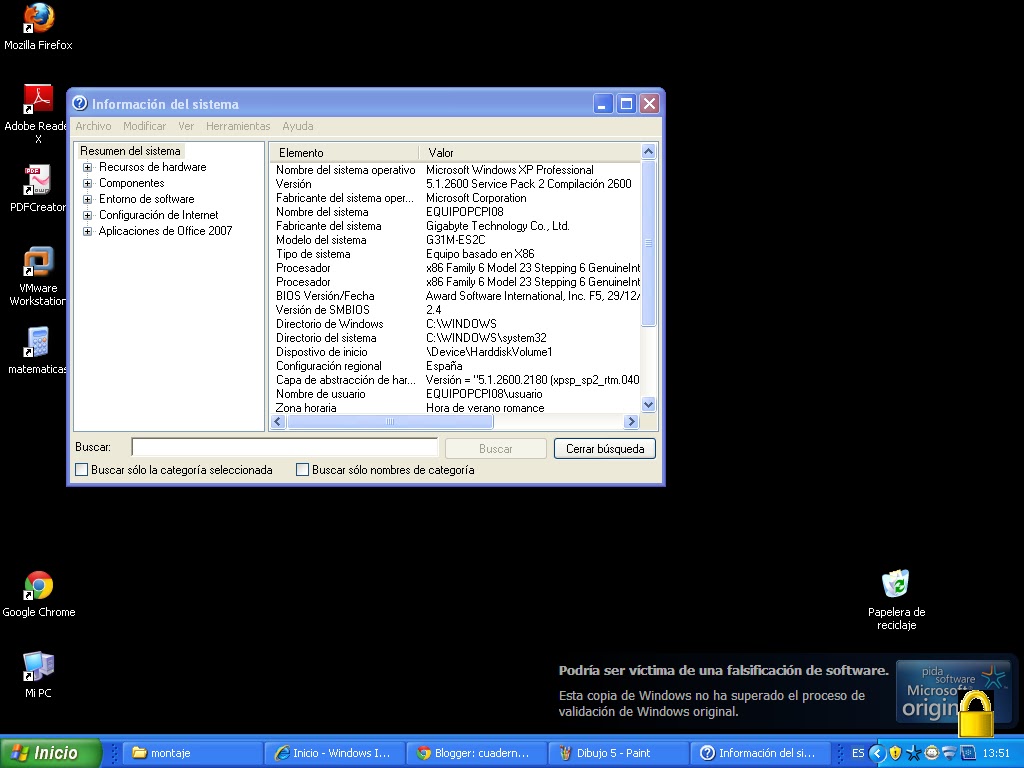This screenshot has height=768, width=1024.
Task: Expand the Entorno de software node
Action: (x=87, y=199)
